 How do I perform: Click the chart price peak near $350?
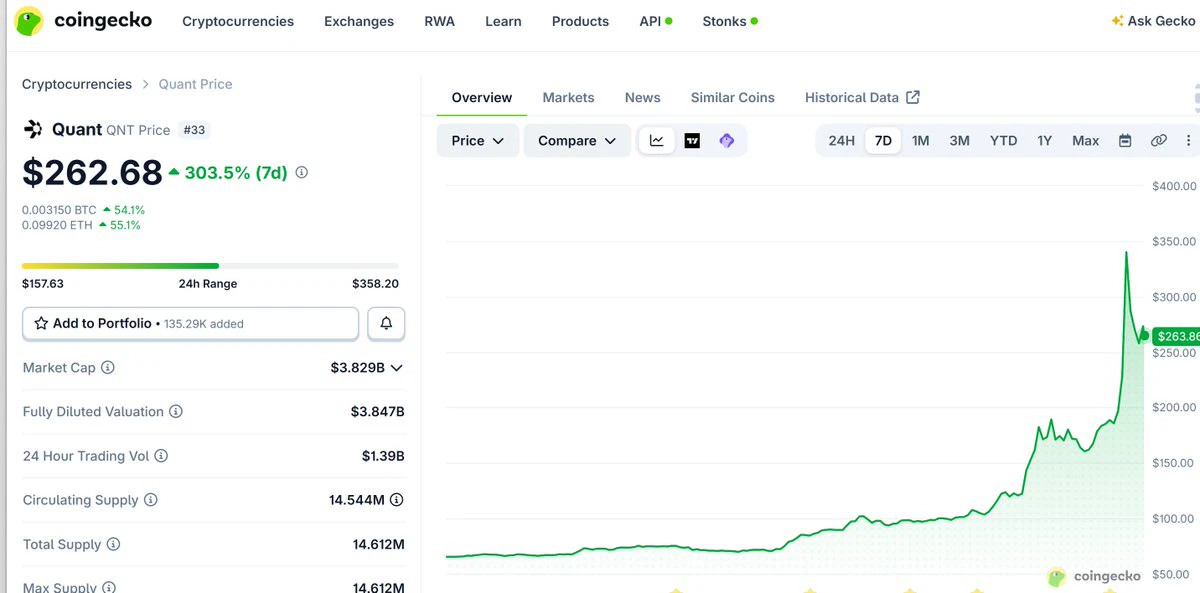1127,253
